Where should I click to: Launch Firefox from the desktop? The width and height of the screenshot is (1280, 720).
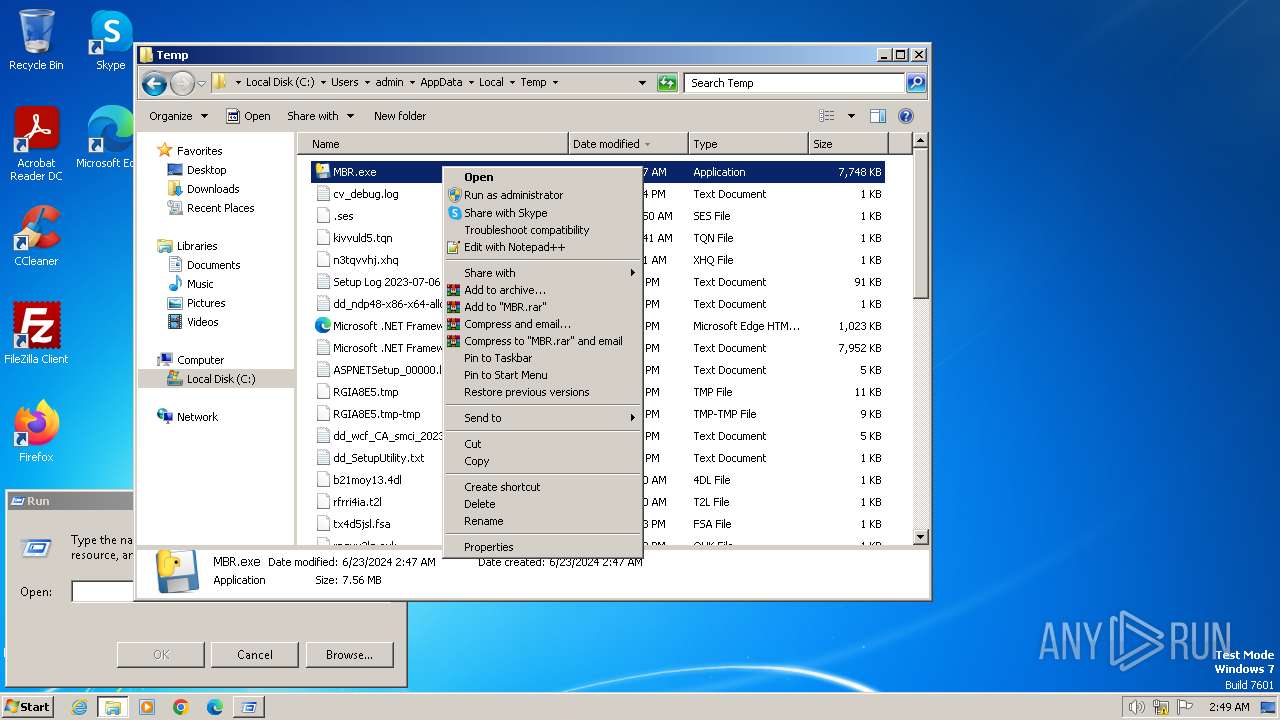[36, 432]
